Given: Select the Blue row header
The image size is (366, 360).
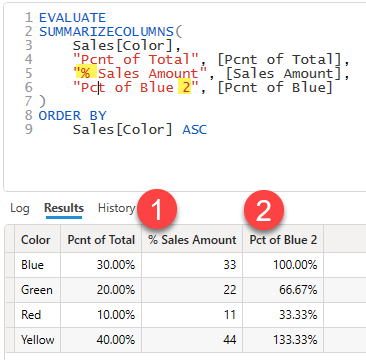Looking at the screenshot, I should [10, 265].
